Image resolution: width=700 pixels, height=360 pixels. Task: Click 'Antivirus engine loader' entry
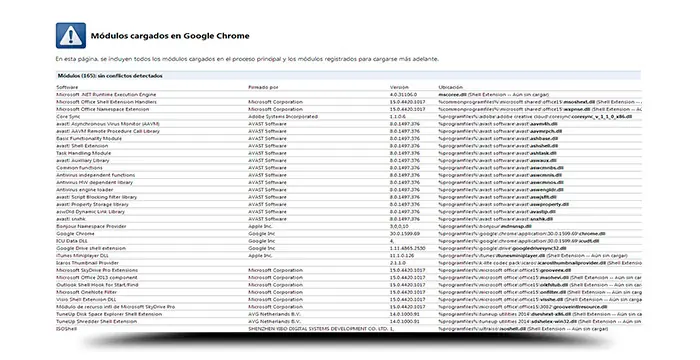pyautogui.click(x=85, y=190)
